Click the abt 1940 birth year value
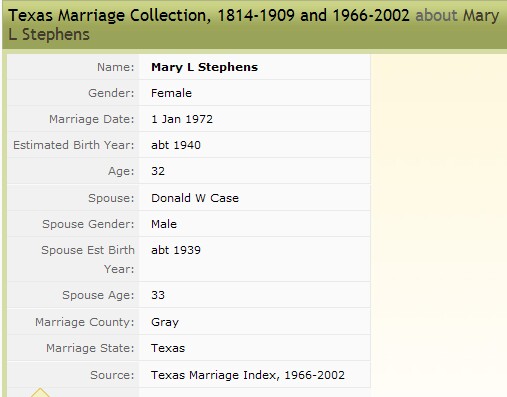Image resolution: width=507 pixels, height=397 pixels. 176,145
